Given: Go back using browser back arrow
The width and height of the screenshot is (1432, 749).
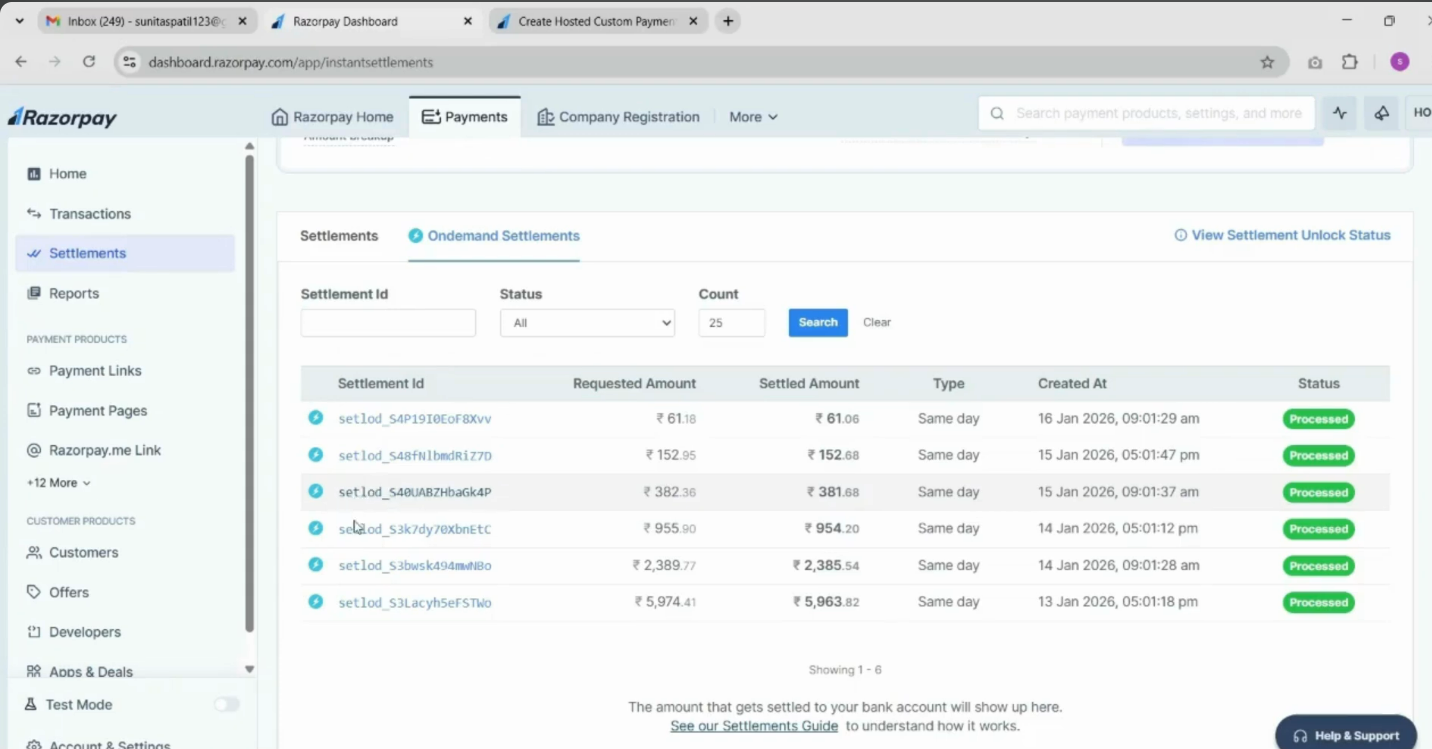Looking at the screenshot, I should (21, 62).
